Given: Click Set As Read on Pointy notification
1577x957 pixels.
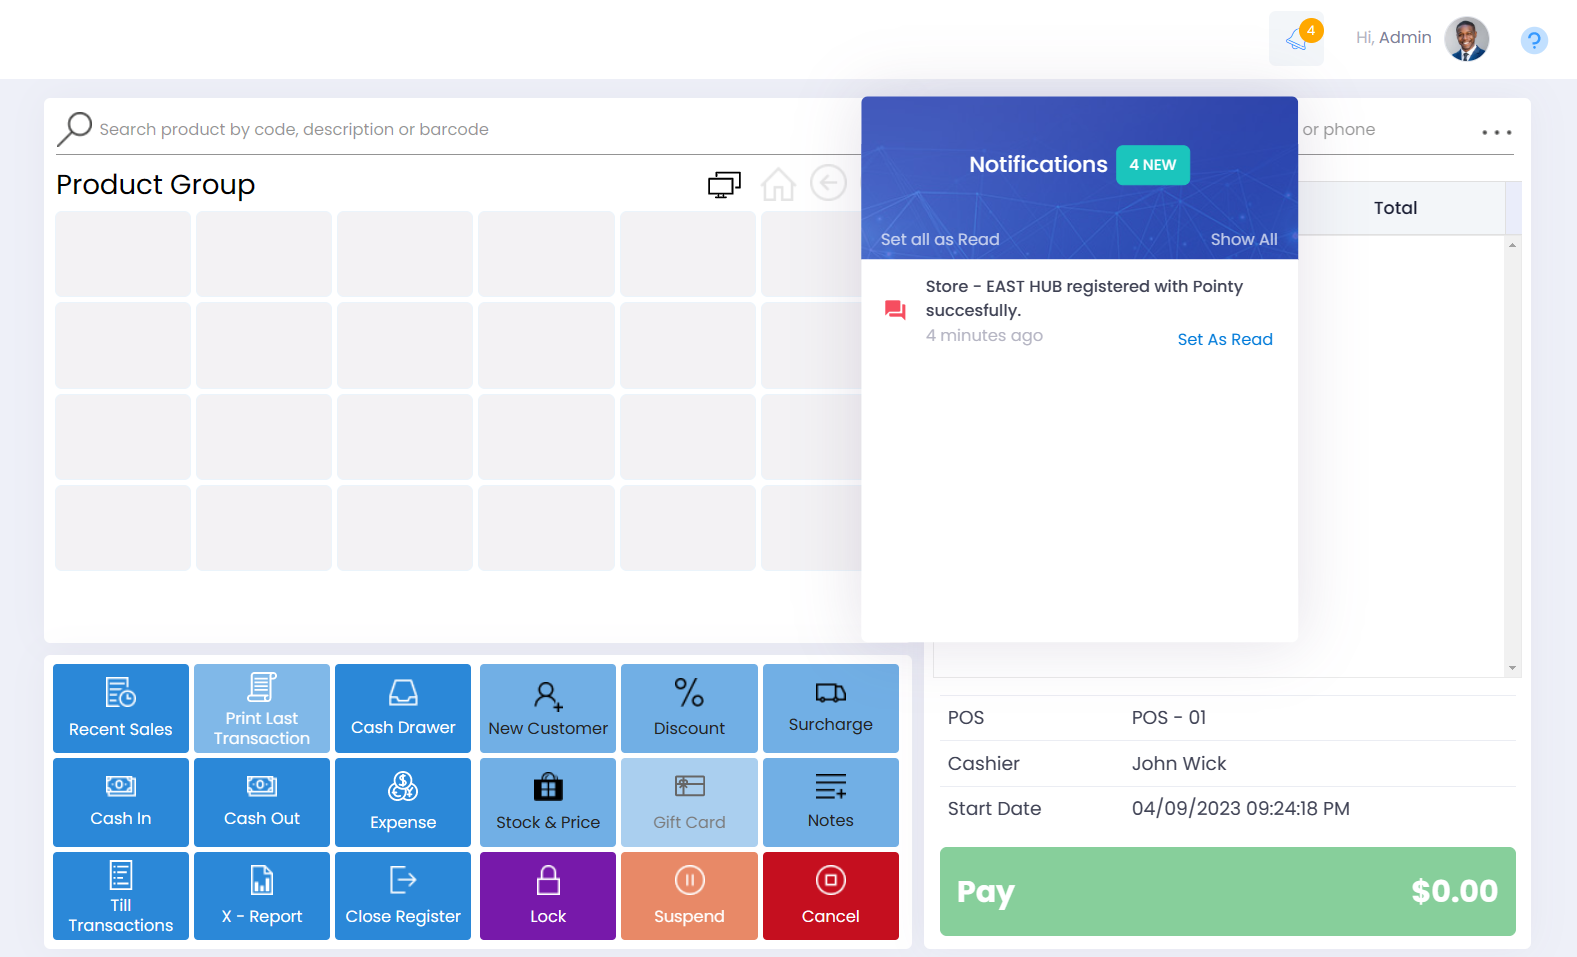Looking at the screenshot, I should click(1224, 339).
